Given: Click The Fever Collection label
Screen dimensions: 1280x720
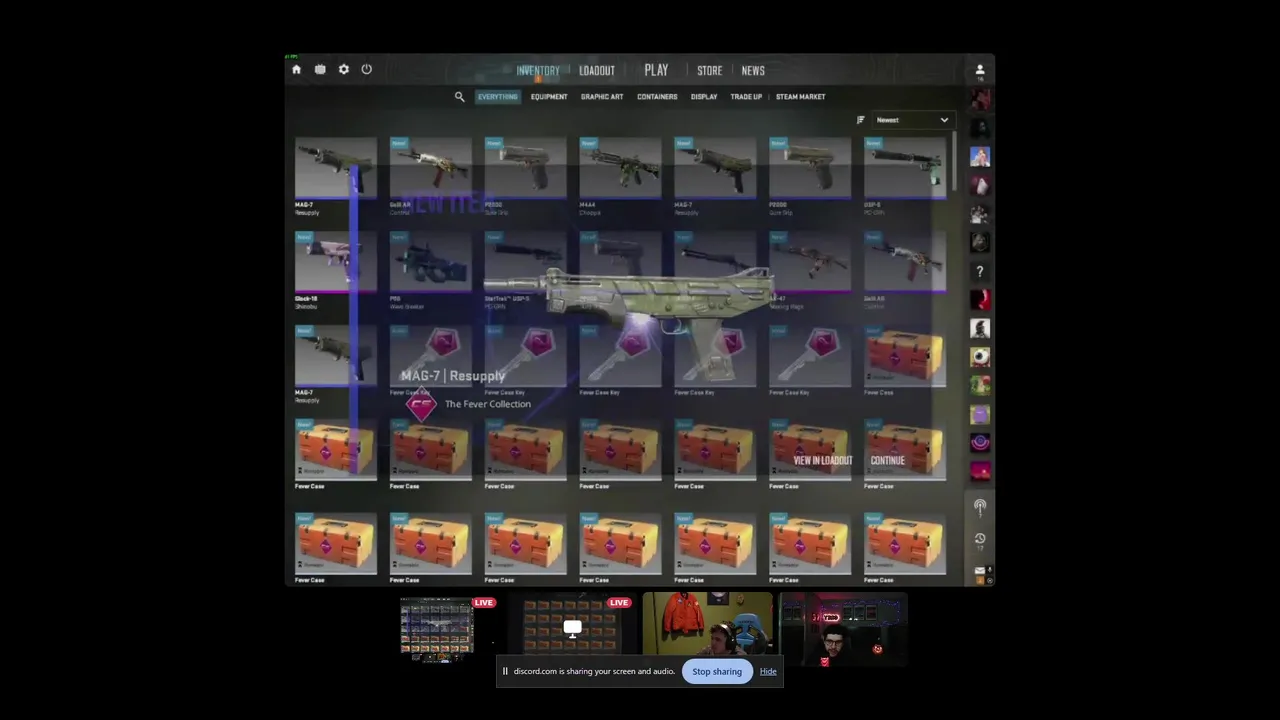Looking at the screenshot, I should tap(488, 404).
